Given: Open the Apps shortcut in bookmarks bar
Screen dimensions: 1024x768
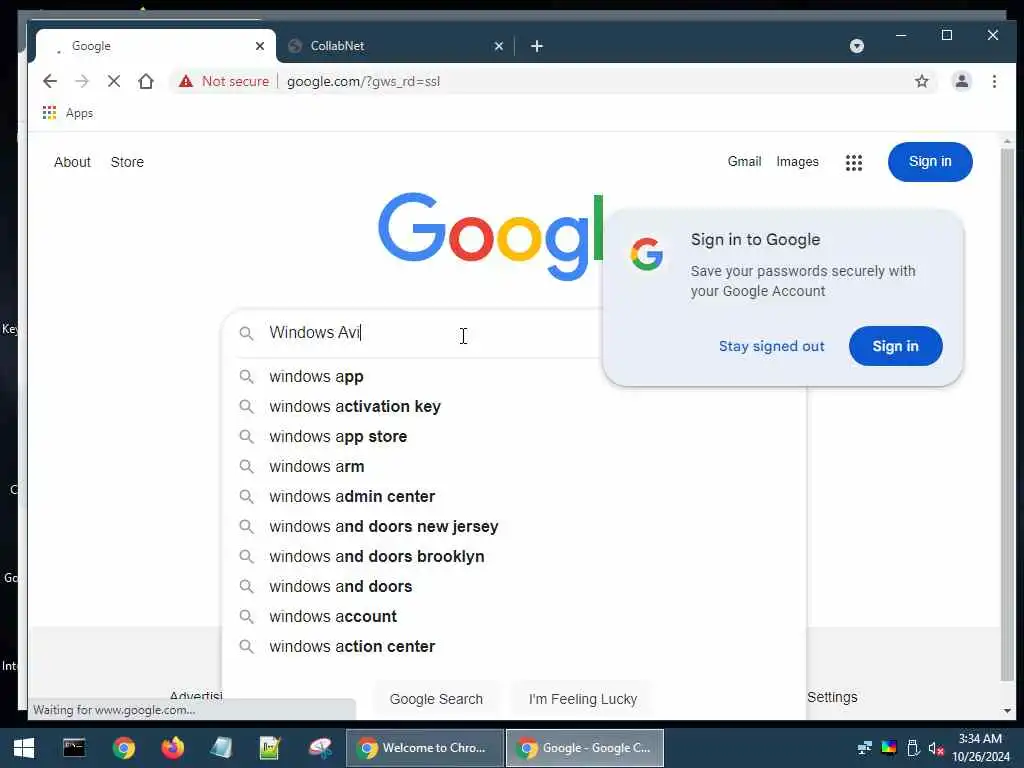Looking at the screenshot, I should pyautogui.click(x=67, y=113).
